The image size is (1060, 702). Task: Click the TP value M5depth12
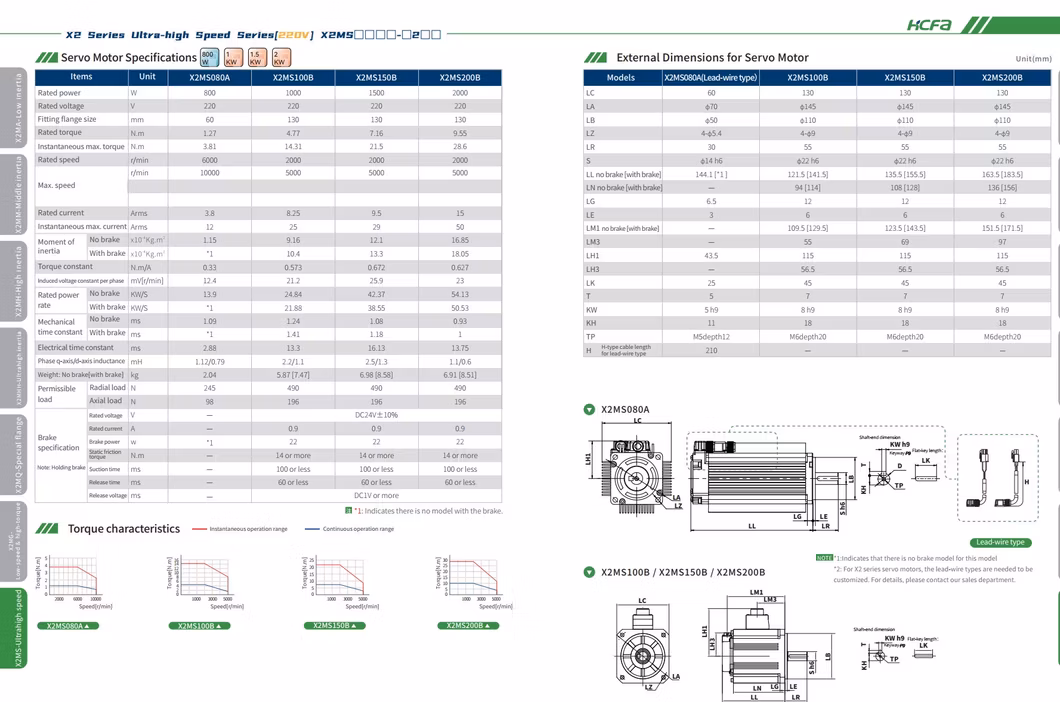(711, 337)
